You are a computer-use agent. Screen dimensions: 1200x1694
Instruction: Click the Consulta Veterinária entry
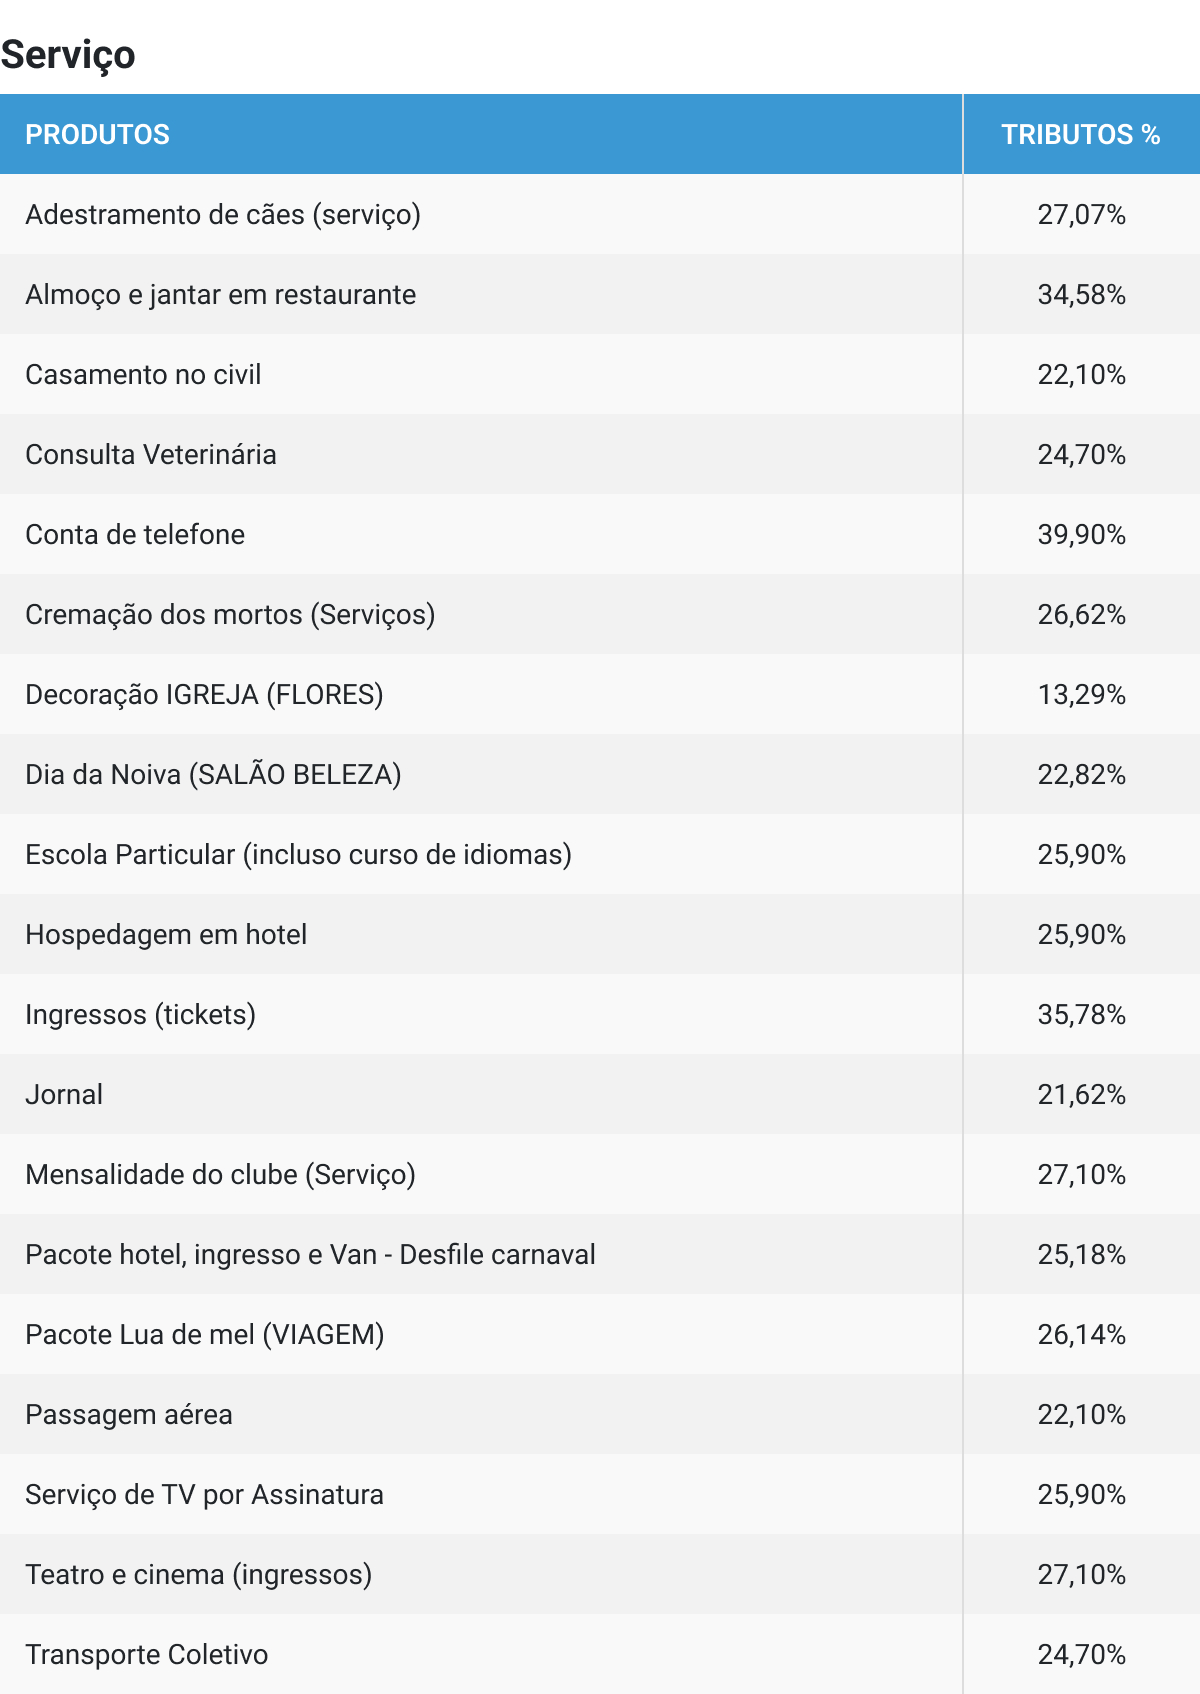[x=151, y=455]
